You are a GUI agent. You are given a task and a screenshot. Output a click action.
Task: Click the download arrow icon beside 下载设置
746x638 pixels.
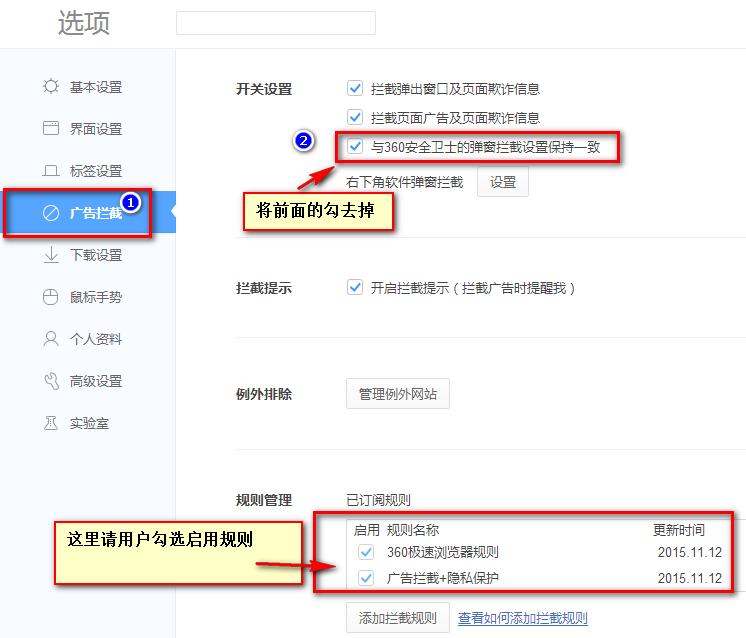click(51, 255)
